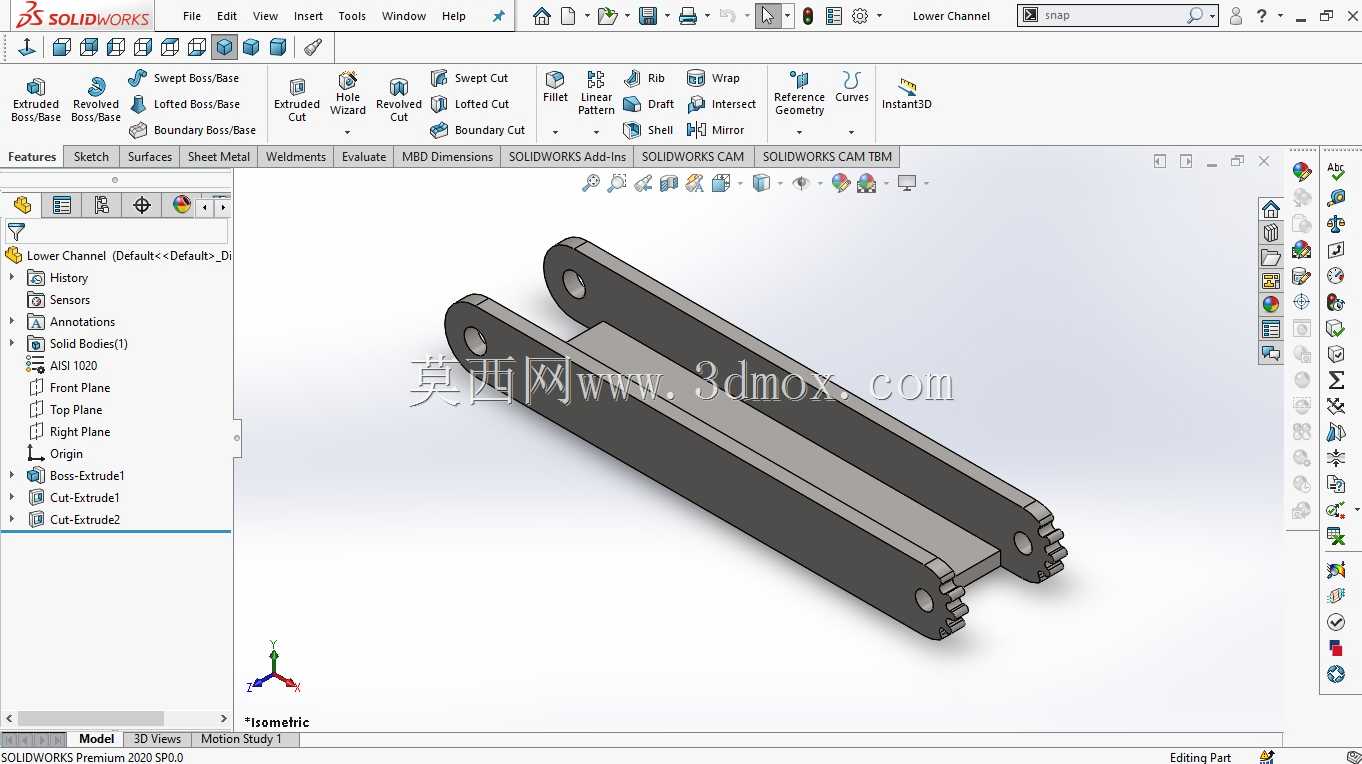Expand the History tree node
Image resolution: width=1362 pixels, height=764 pixels.
[x=12, y=278]
